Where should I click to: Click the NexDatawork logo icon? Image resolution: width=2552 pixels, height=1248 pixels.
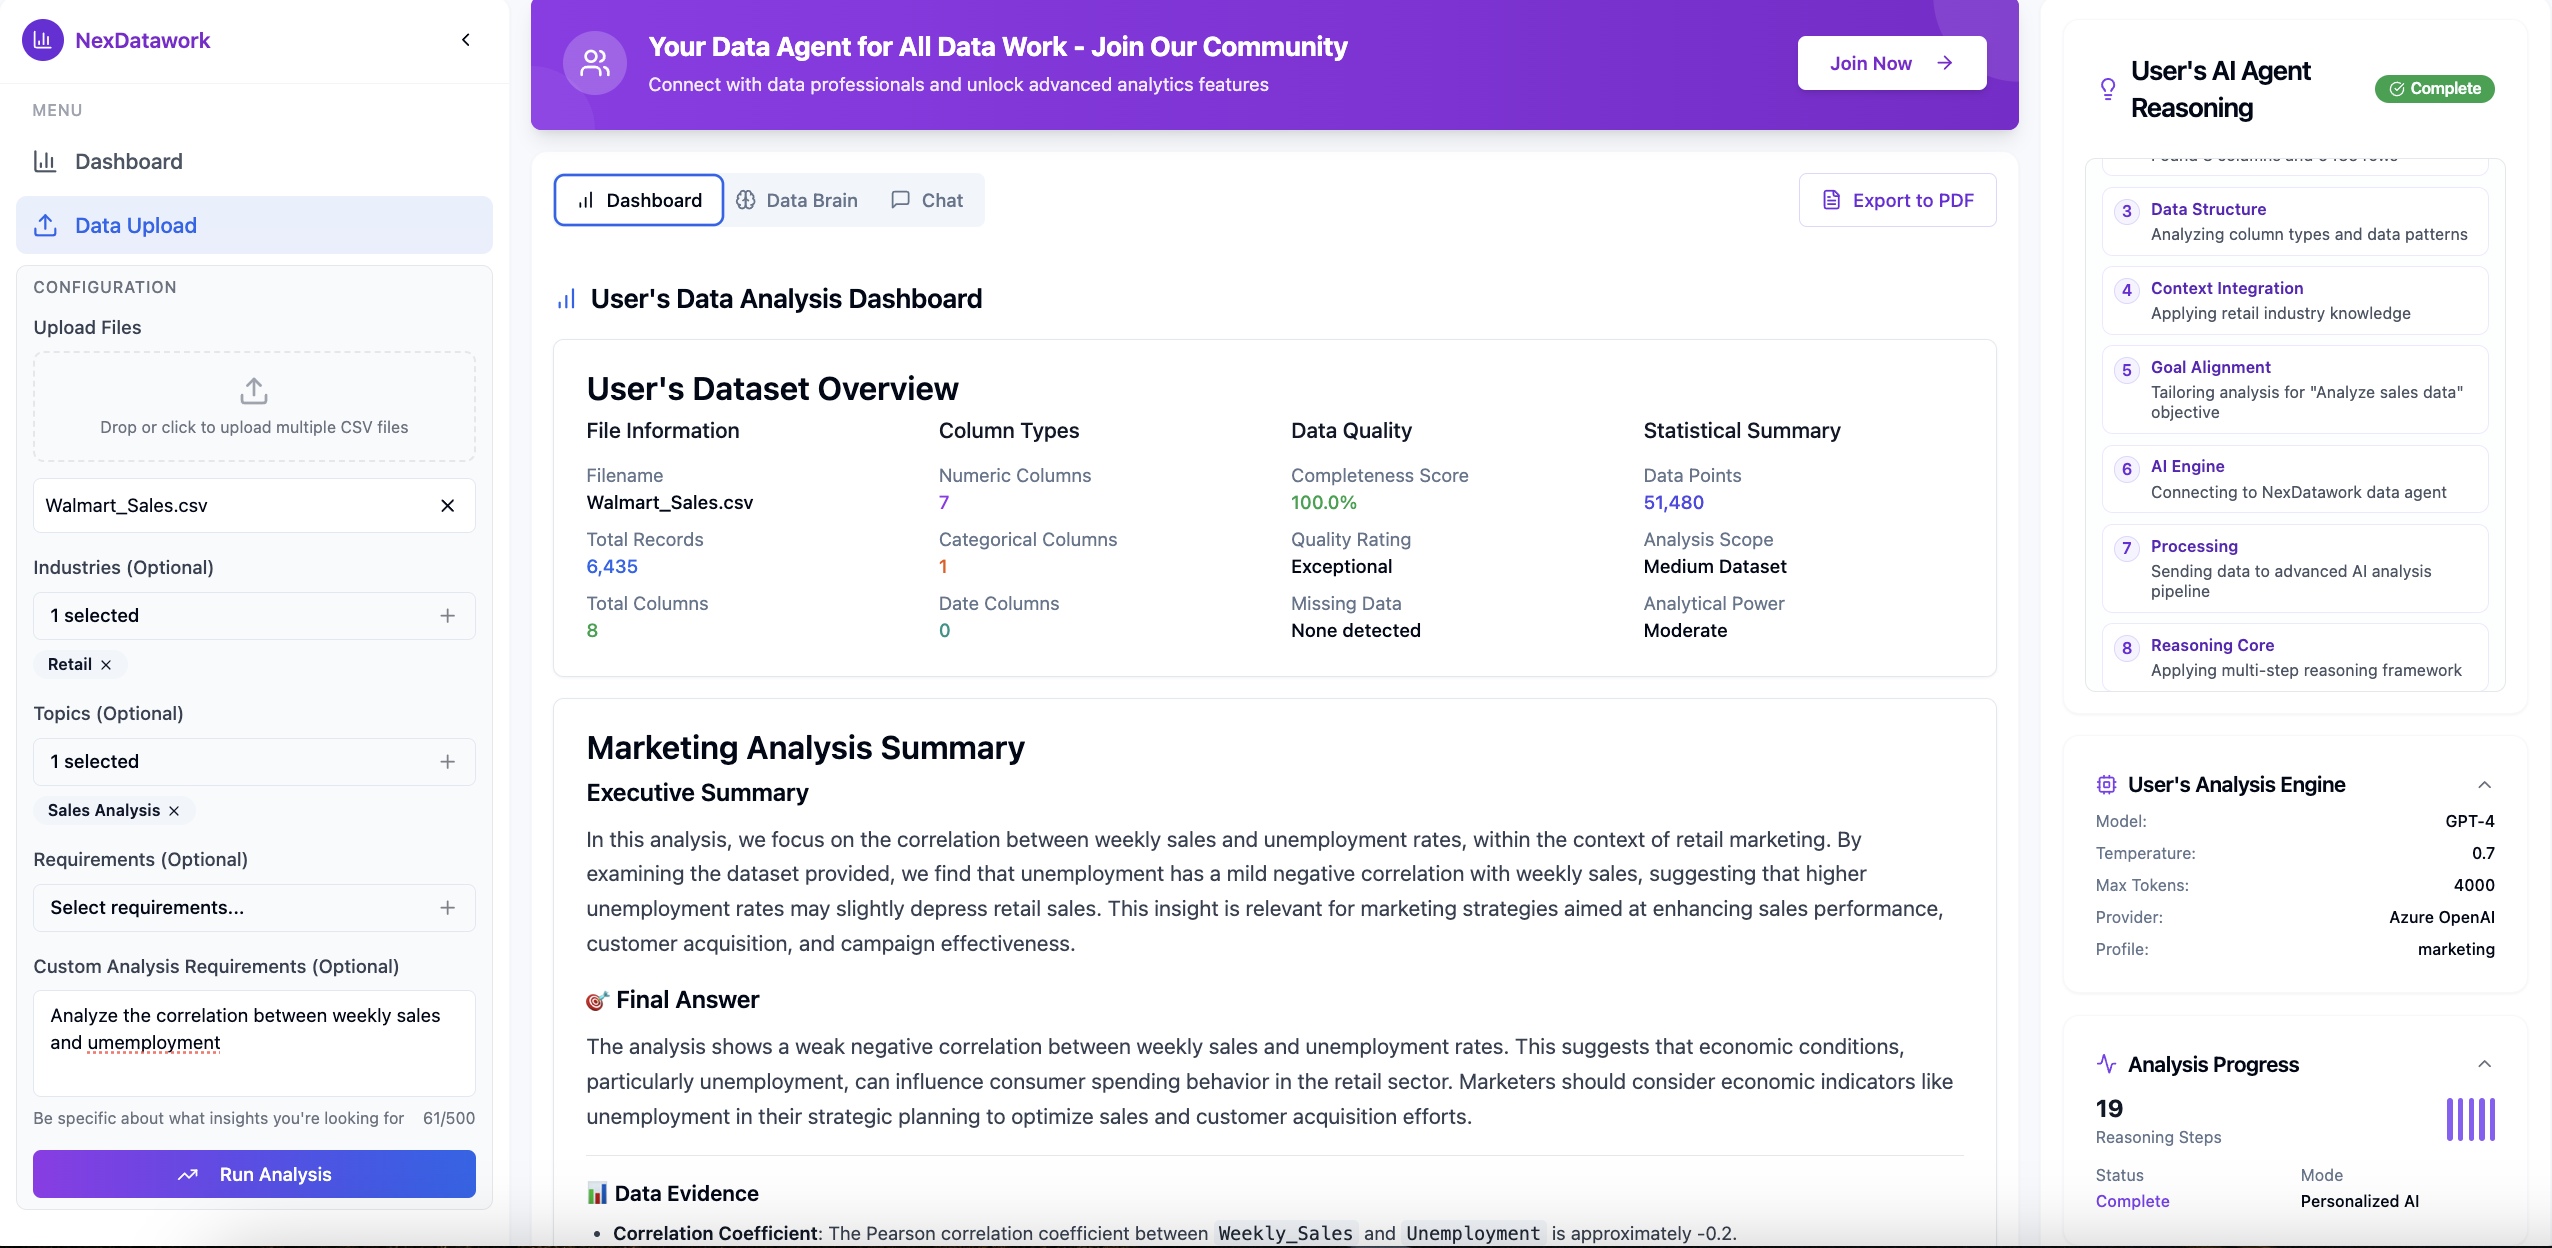[42, 39]
